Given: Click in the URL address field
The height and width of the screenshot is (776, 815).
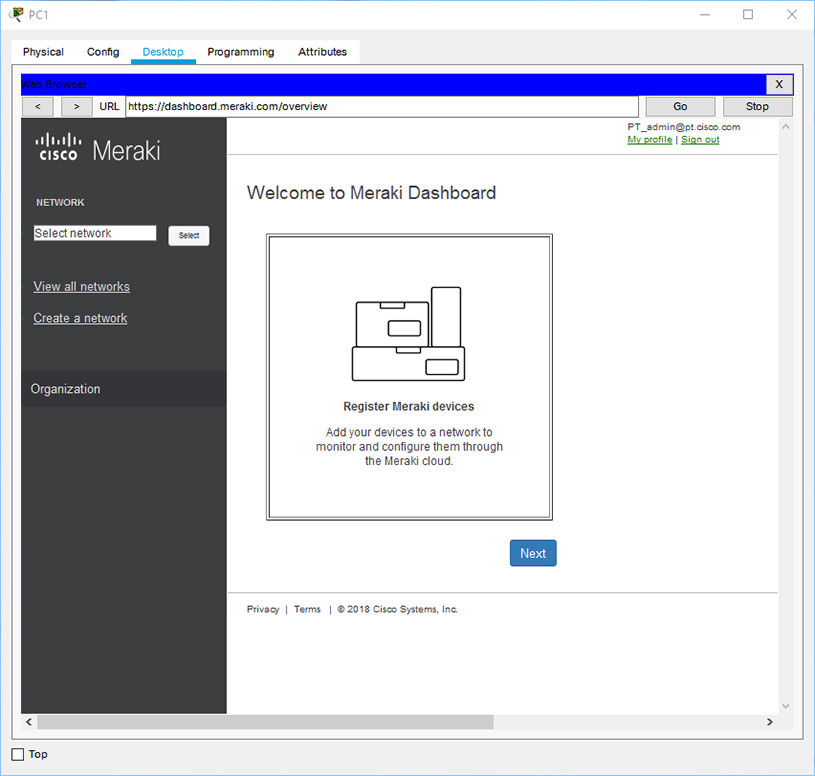Looking at the screenshot, I should point(382,107).
